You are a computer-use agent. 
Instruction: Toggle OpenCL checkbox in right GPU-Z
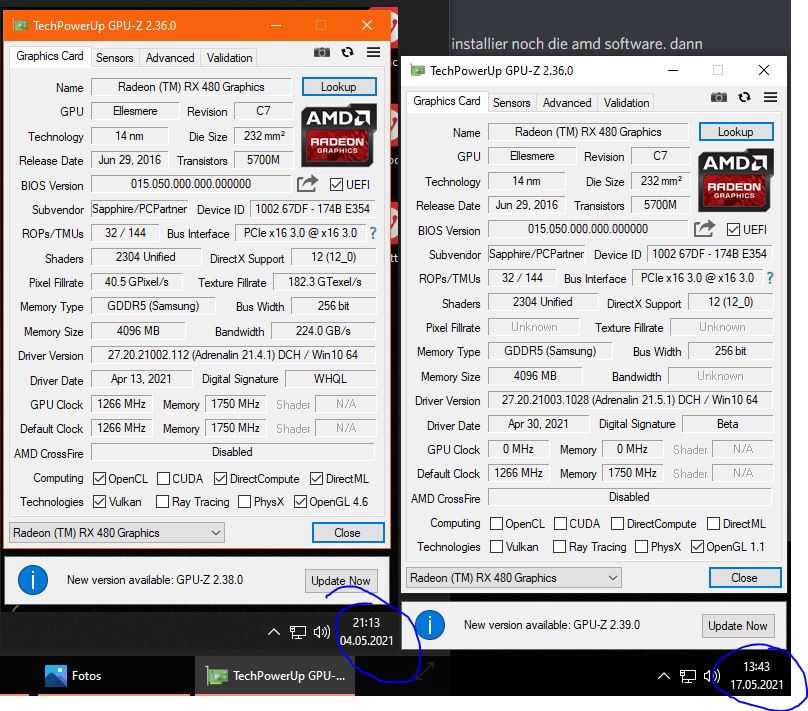496,523
